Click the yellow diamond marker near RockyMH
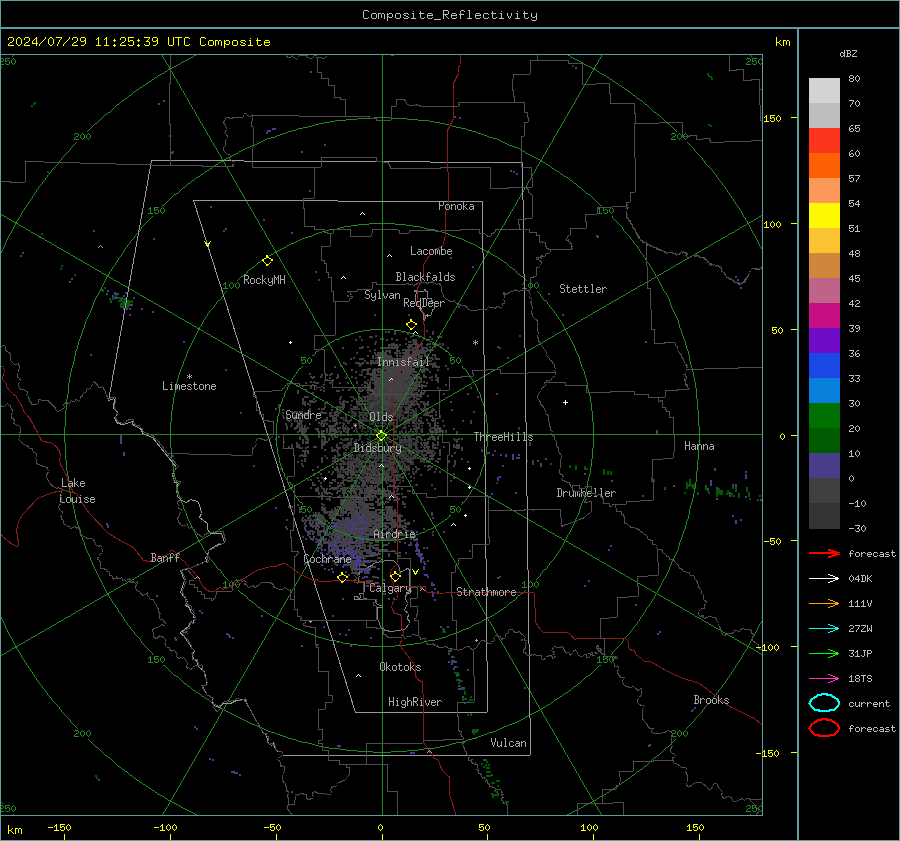 pyautogui.click(x=267, y=261)
